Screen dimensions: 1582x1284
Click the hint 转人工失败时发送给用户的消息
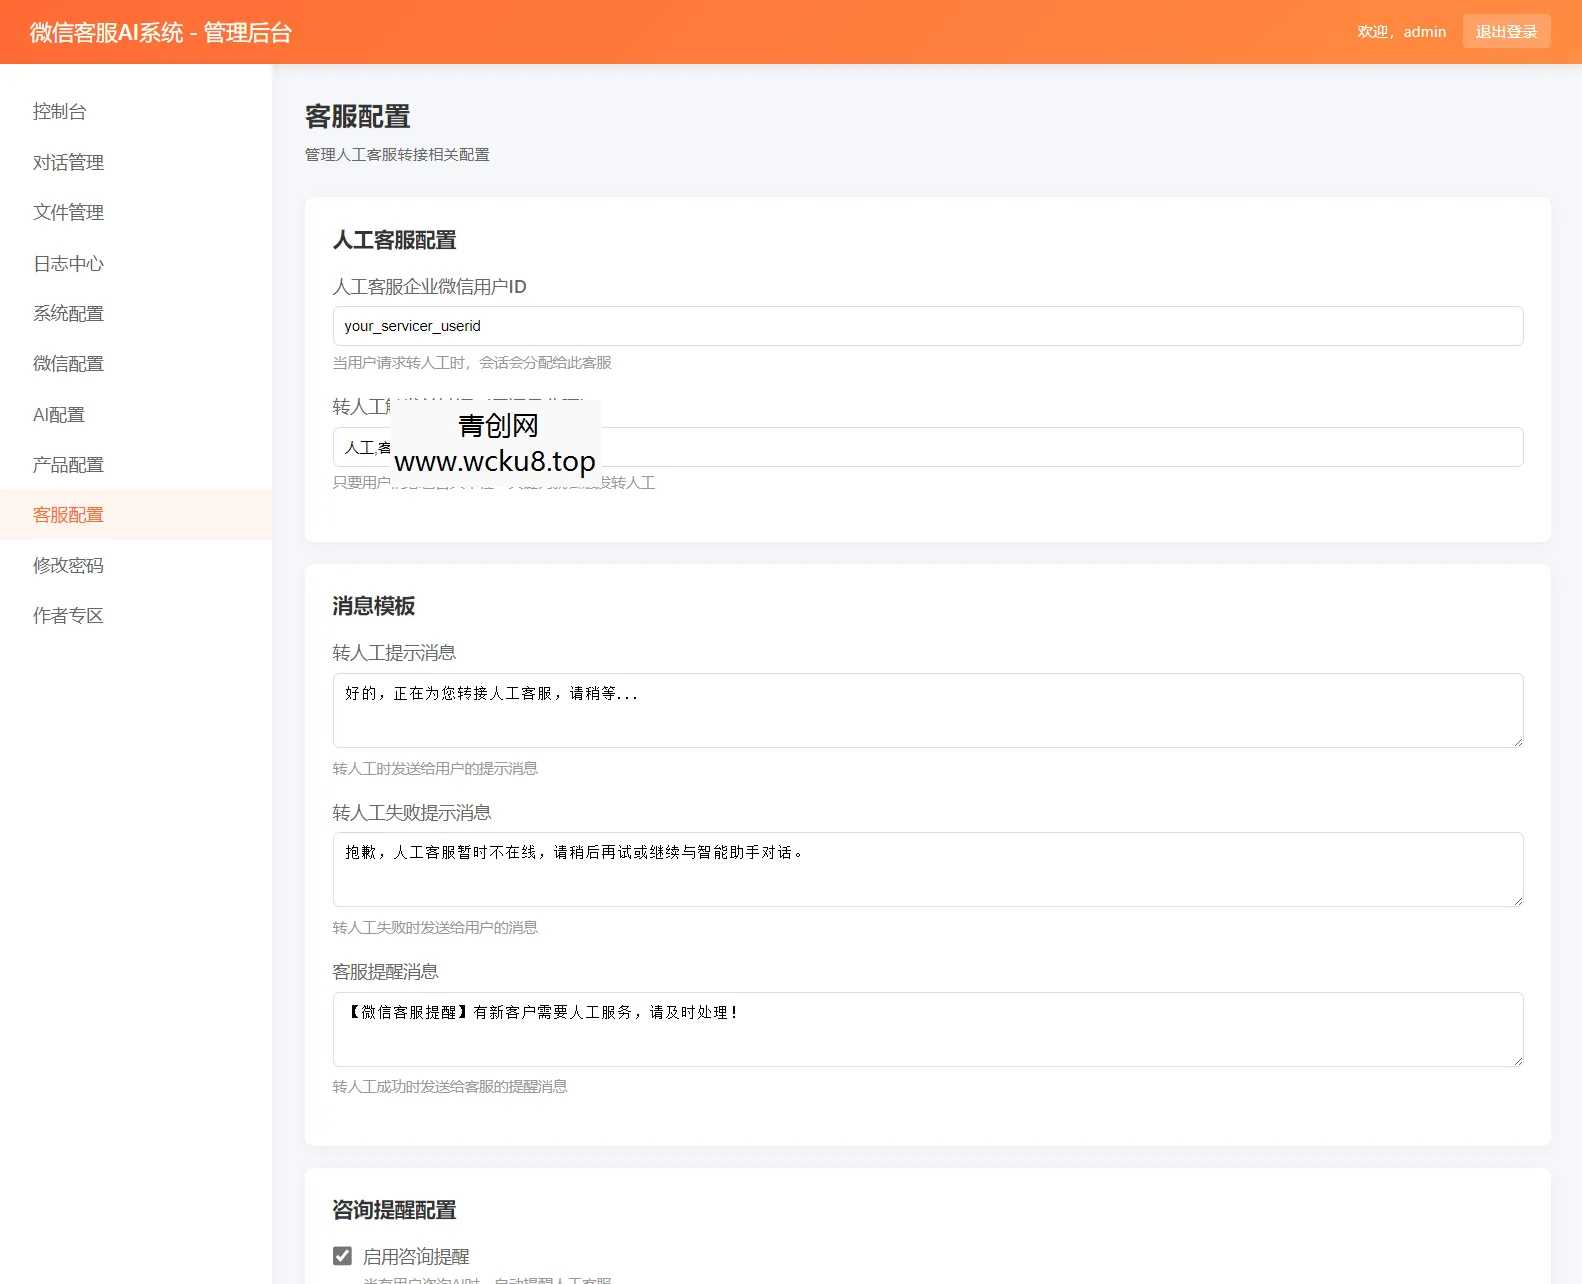pos(435,927)
